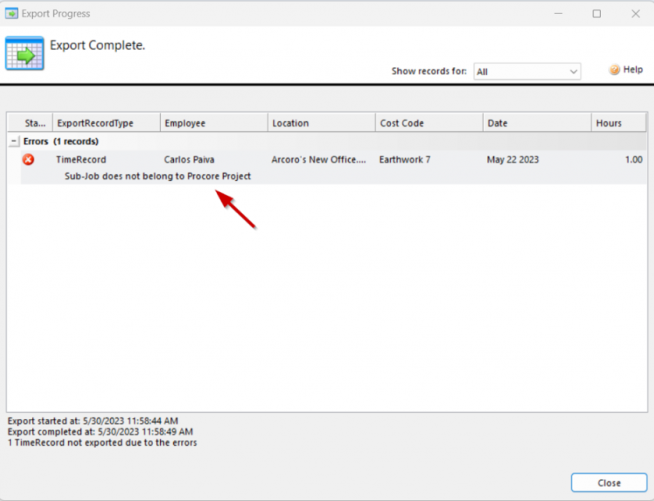Screen dimensions: 654x501
Task: Click the green arrow export icon
Action: click(x=24, y=54)
